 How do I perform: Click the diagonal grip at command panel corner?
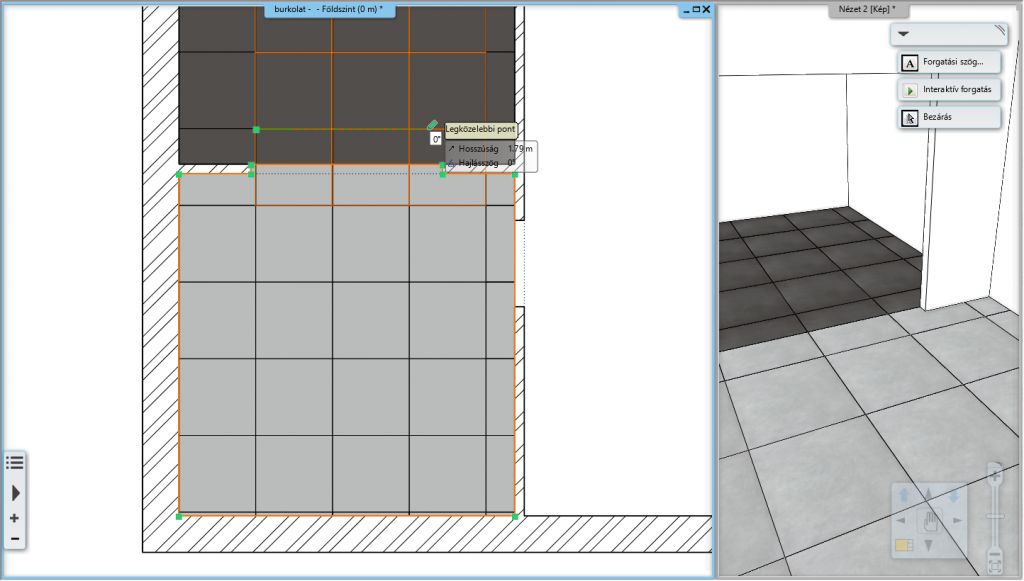click(x=1000, y=30)
